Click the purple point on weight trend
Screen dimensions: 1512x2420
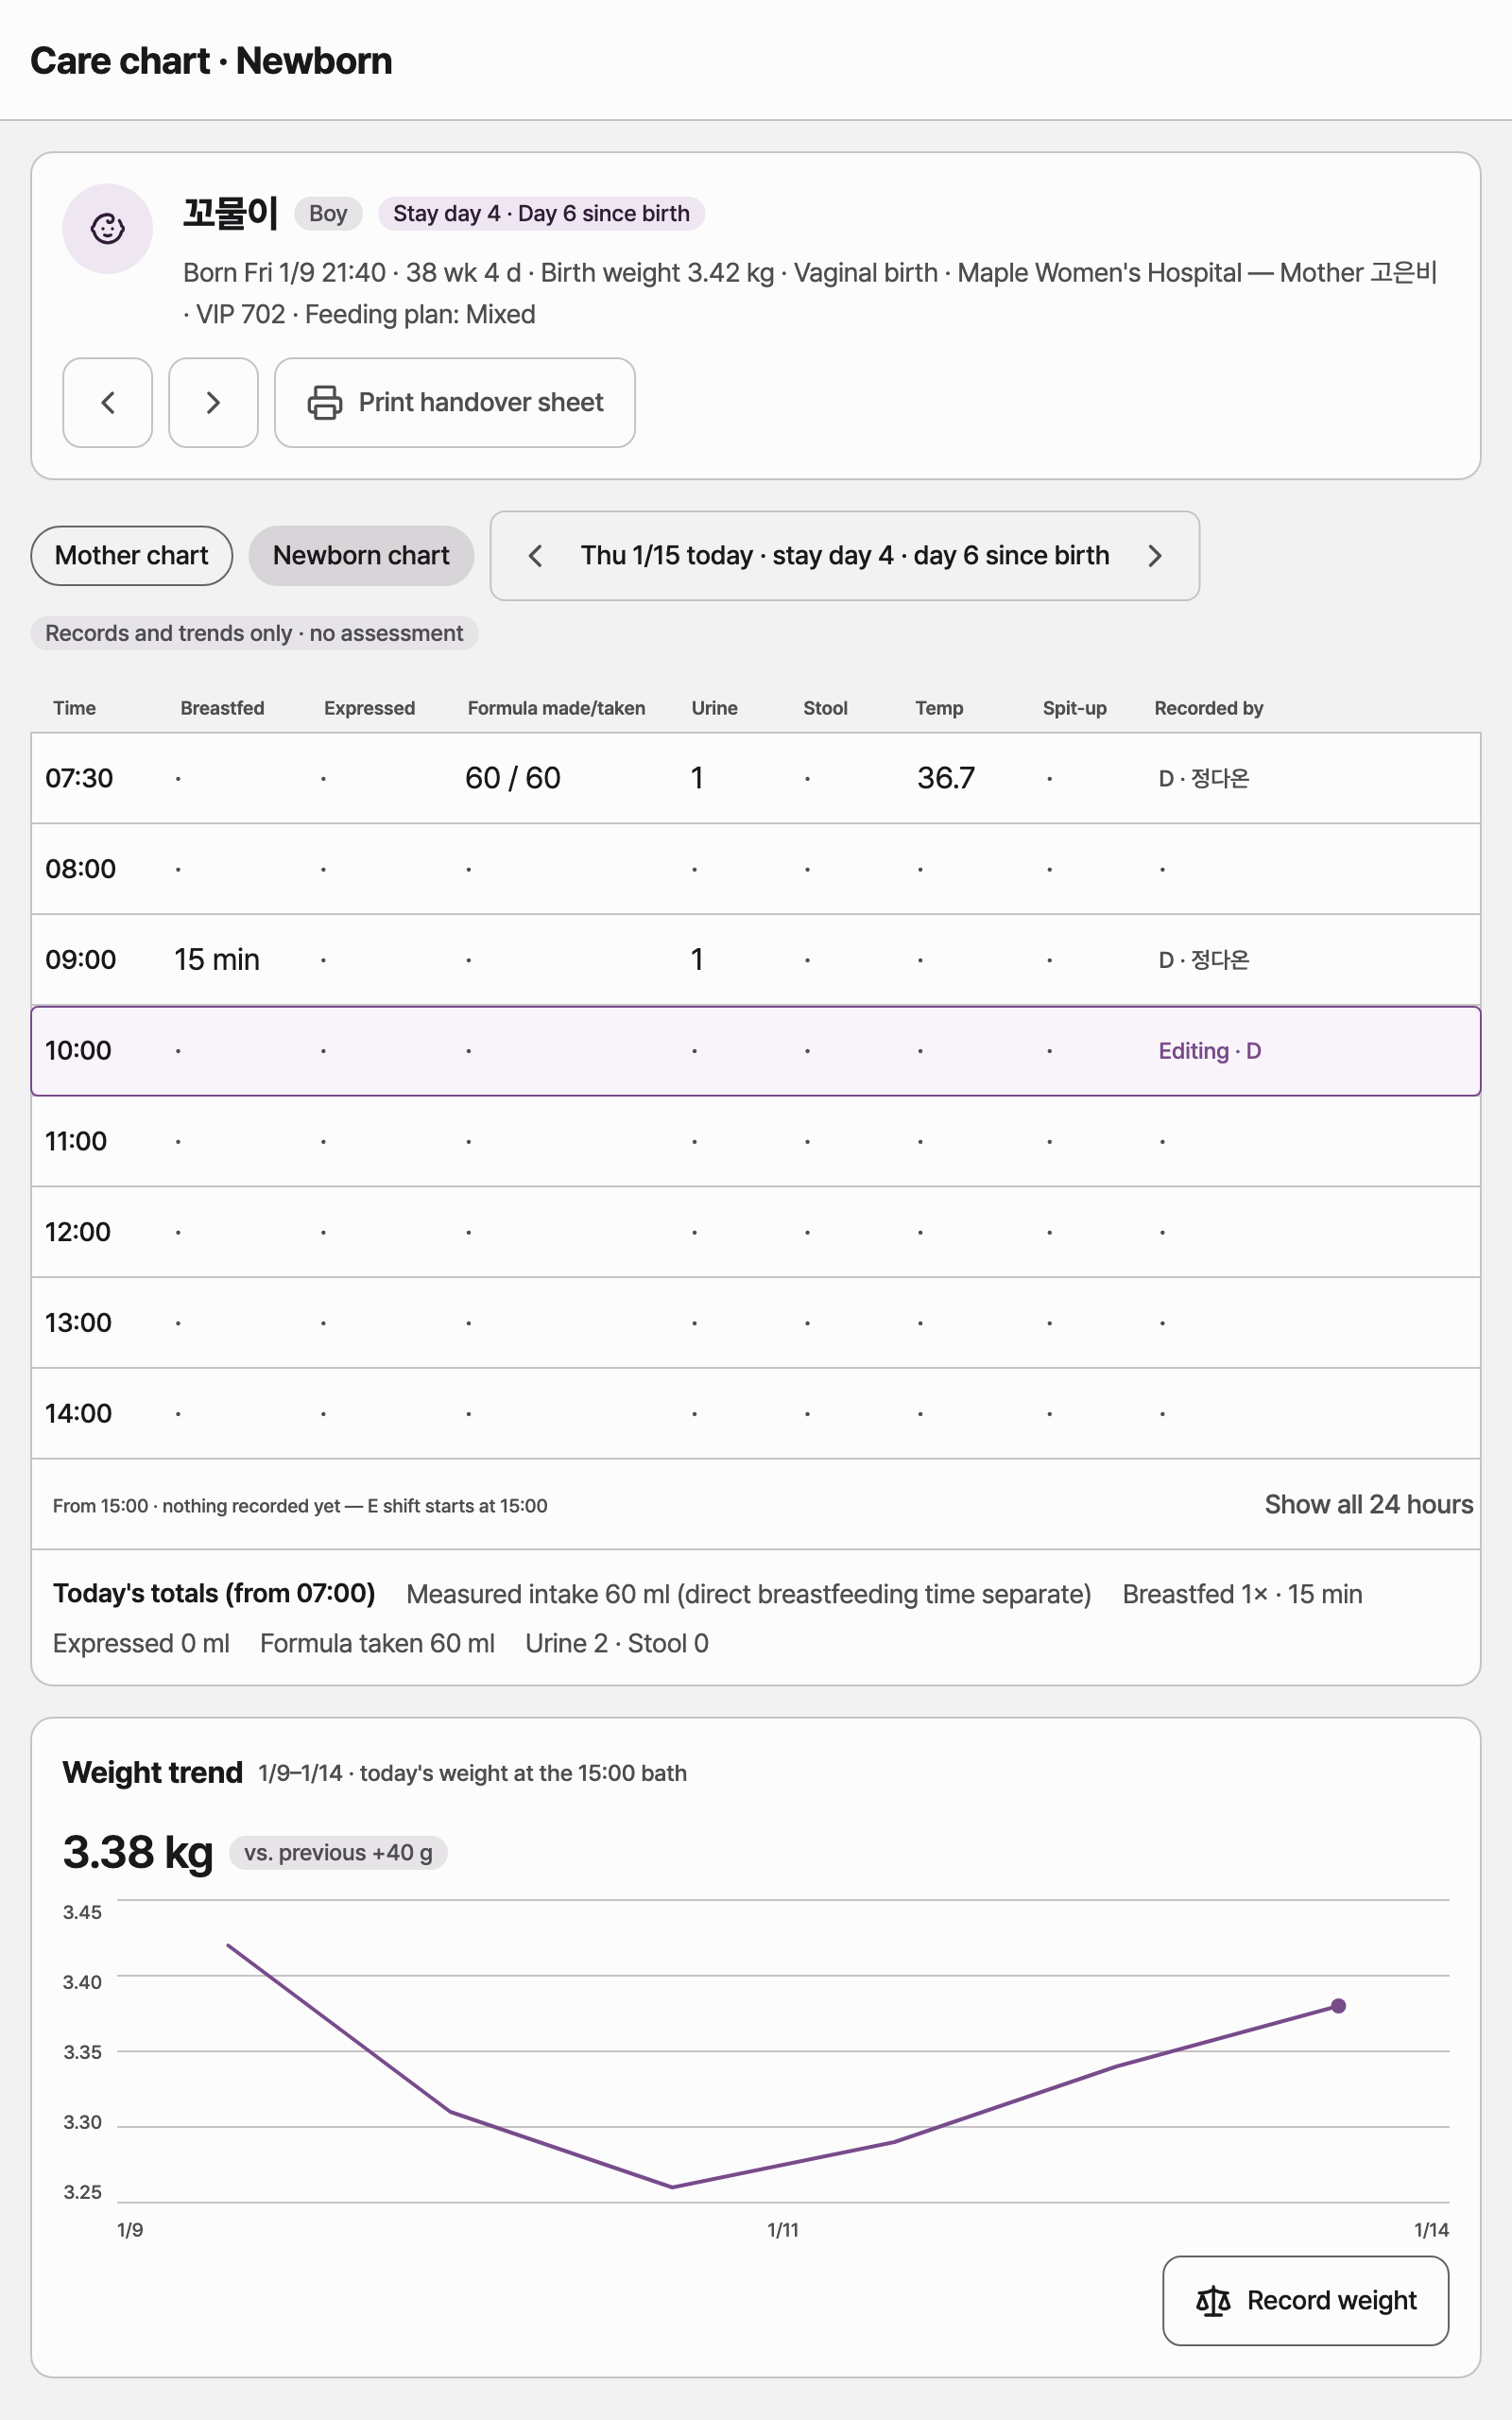click(1339, 2006)
